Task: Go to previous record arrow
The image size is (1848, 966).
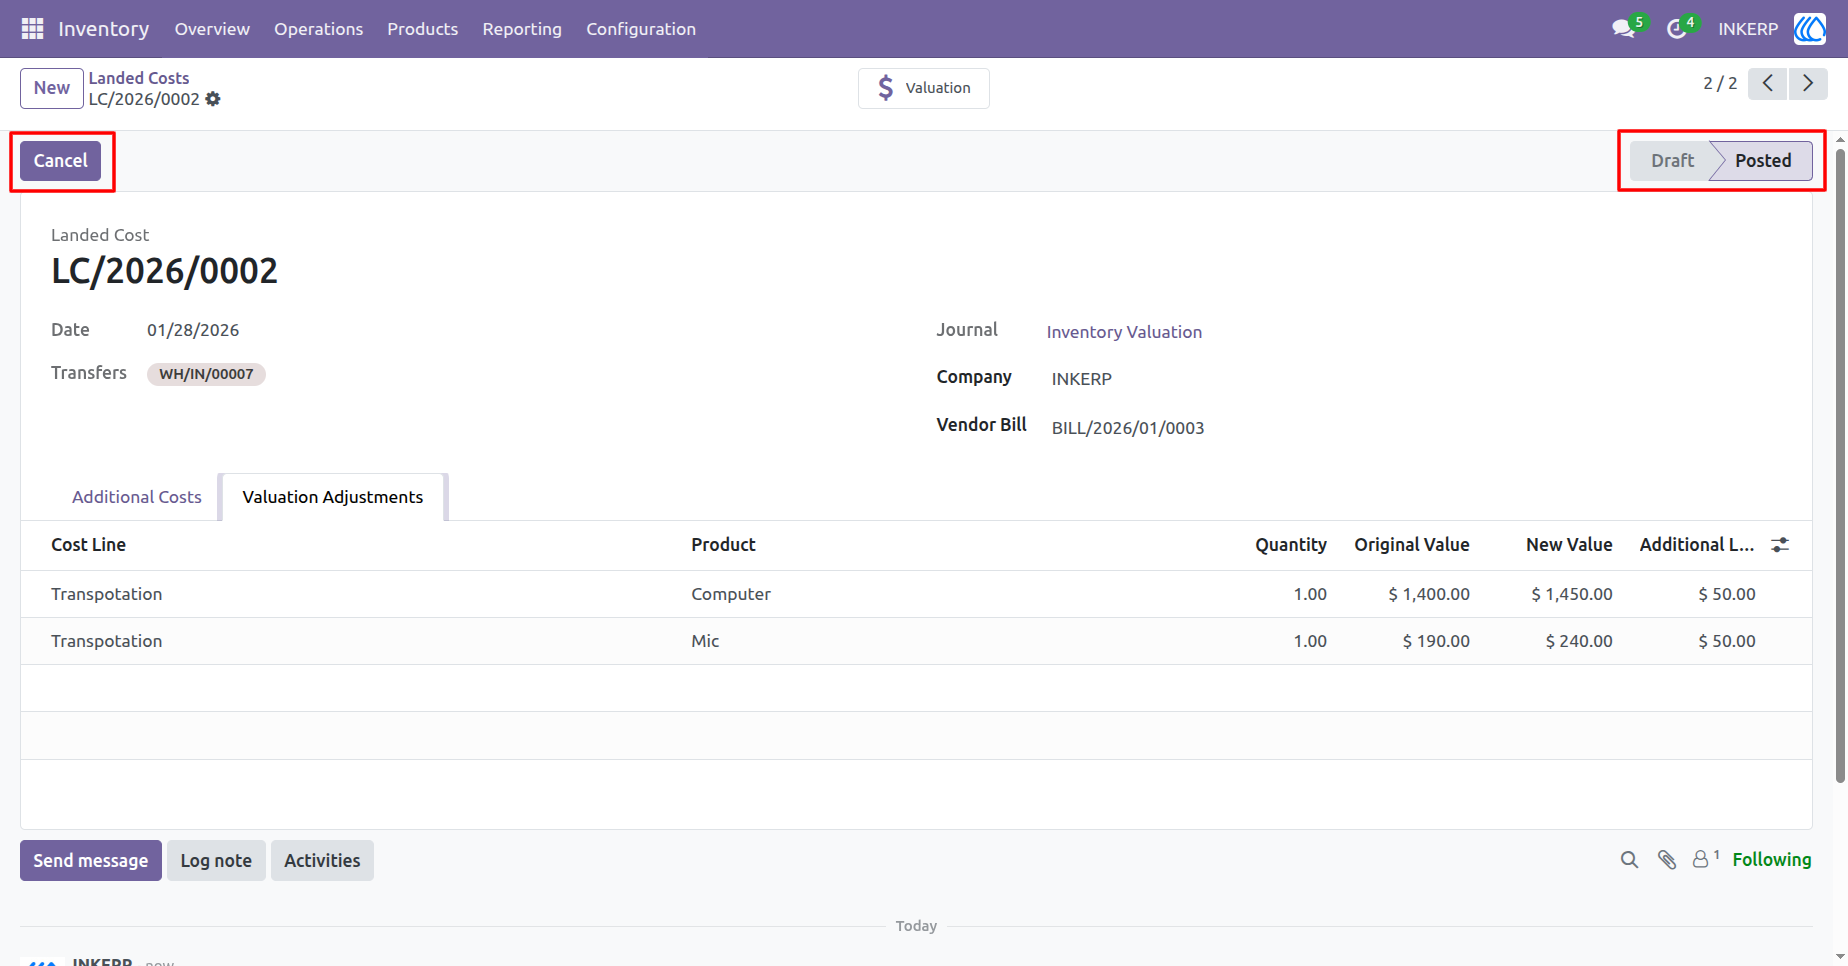Action: point(1768,84)
